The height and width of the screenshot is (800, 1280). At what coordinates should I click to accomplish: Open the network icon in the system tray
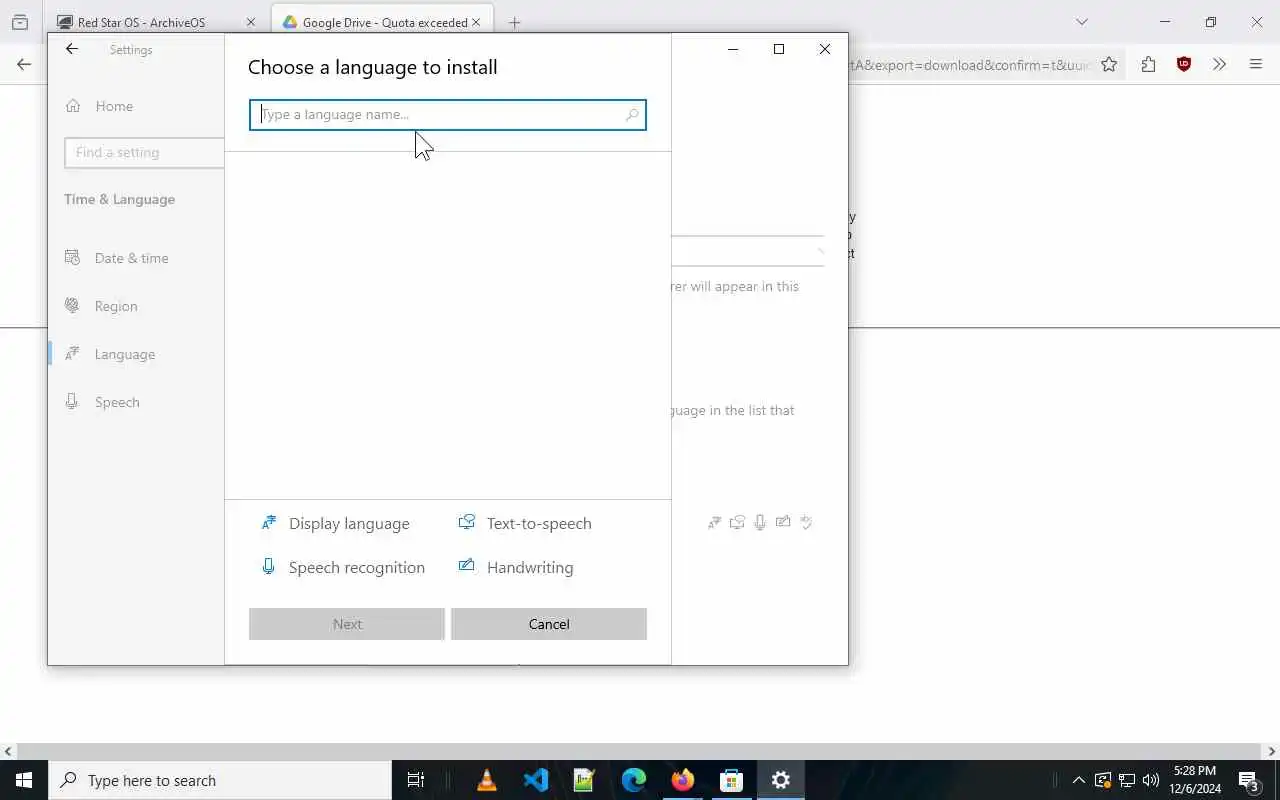tap(1127, 780)
